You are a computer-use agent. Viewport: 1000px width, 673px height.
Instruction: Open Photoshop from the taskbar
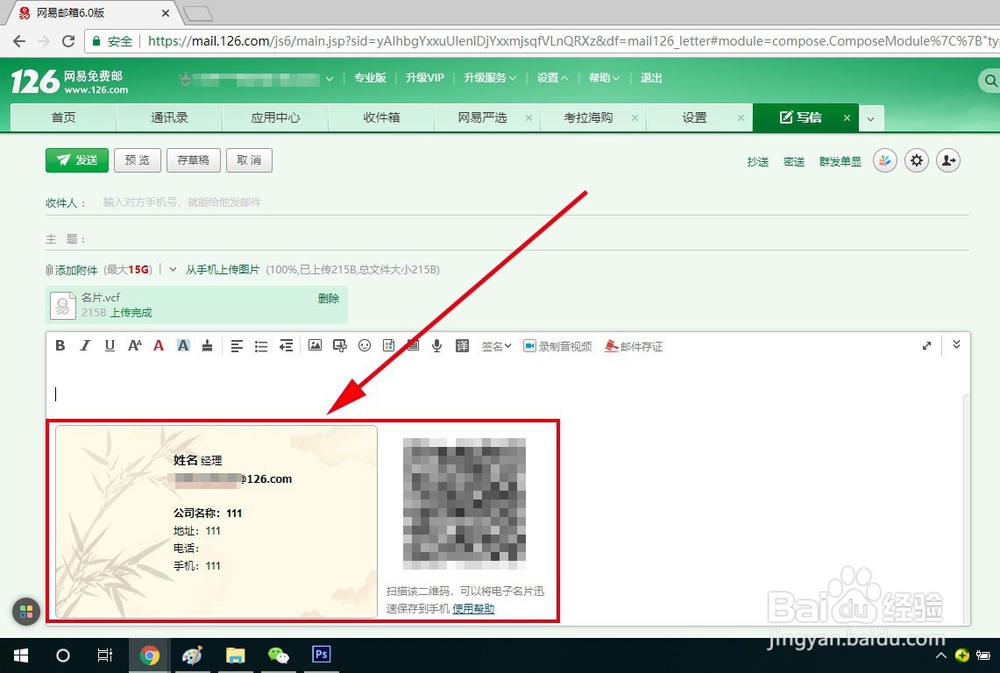coord(321,655)
